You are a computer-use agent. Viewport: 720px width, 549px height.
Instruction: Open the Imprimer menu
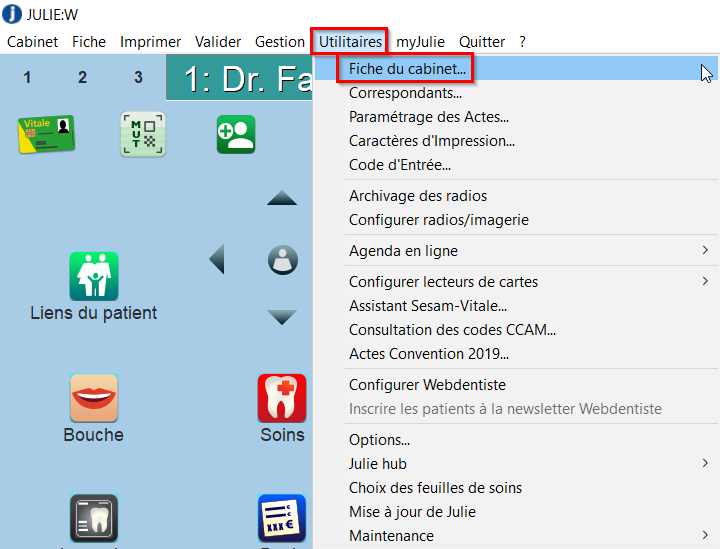click(151, 42)
